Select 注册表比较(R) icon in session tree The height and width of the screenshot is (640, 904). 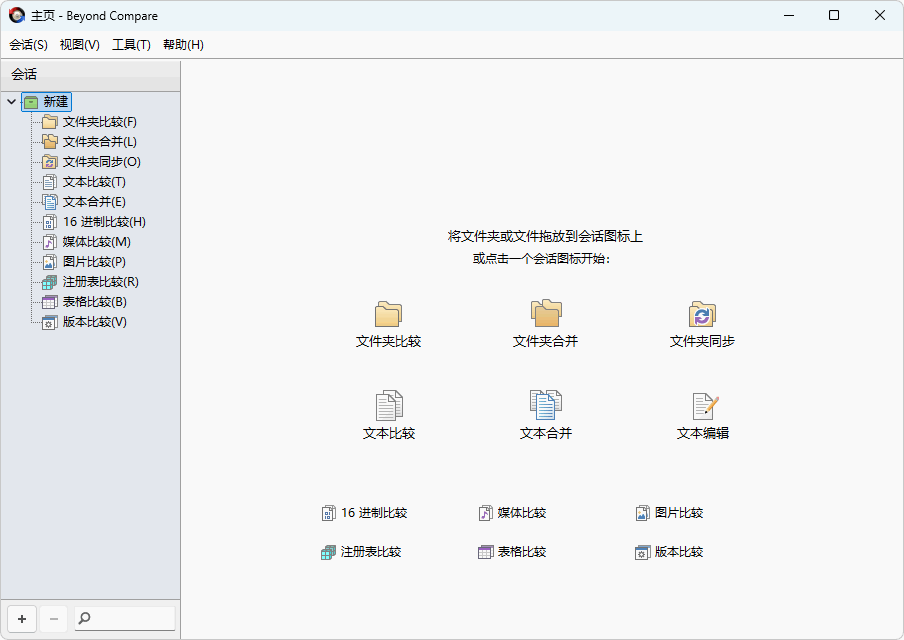tap(50, 282)
